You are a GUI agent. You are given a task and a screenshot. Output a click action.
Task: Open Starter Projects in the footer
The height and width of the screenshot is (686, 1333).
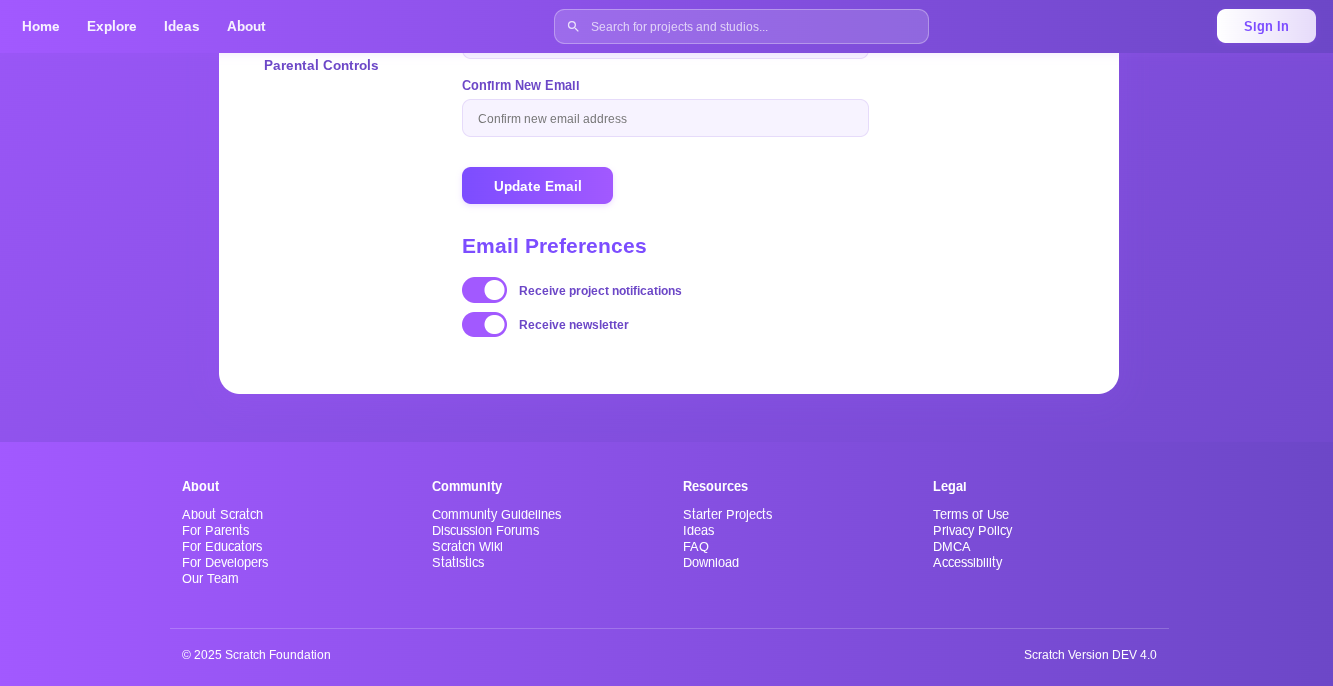pyautogui.click(x=727, y=514)
